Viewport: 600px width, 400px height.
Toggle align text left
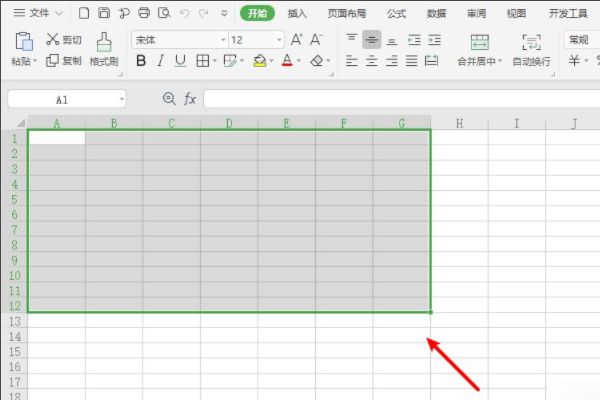tap(351, 60)
